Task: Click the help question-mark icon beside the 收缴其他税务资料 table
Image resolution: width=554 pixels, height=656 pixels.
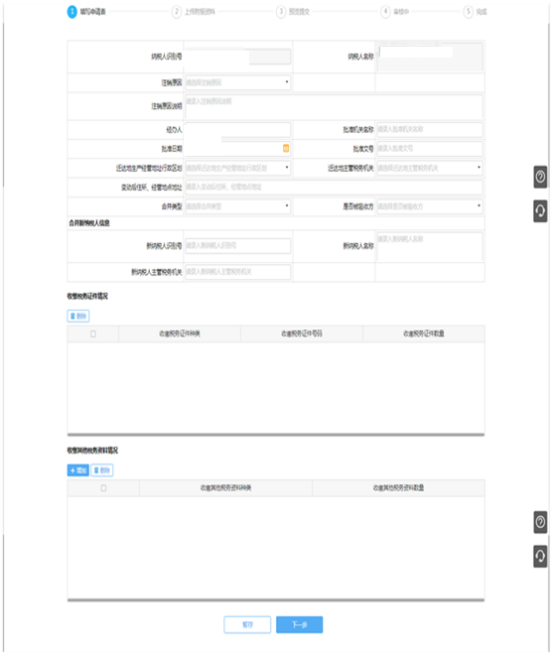Action: pos(540,522)
